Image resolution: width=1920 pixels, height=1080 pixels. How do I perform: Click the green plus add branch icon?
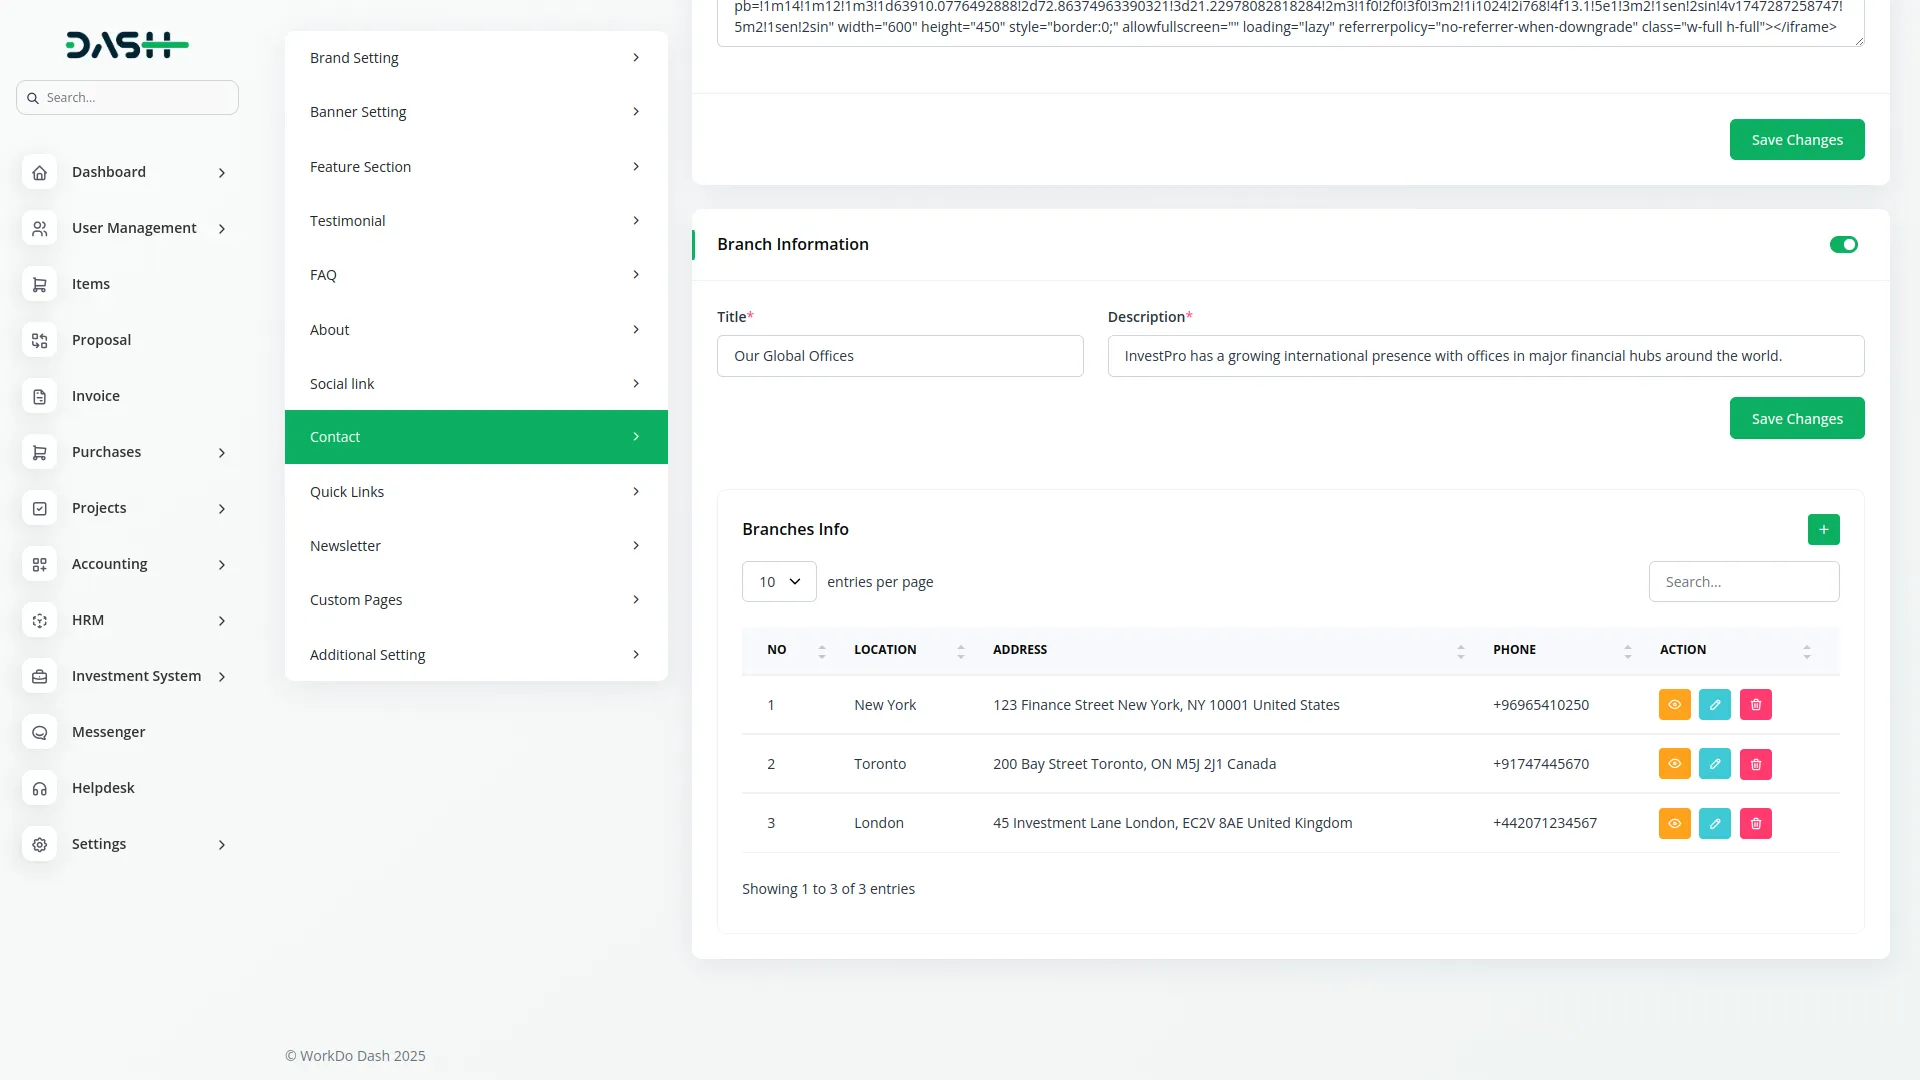point(1823,529)
